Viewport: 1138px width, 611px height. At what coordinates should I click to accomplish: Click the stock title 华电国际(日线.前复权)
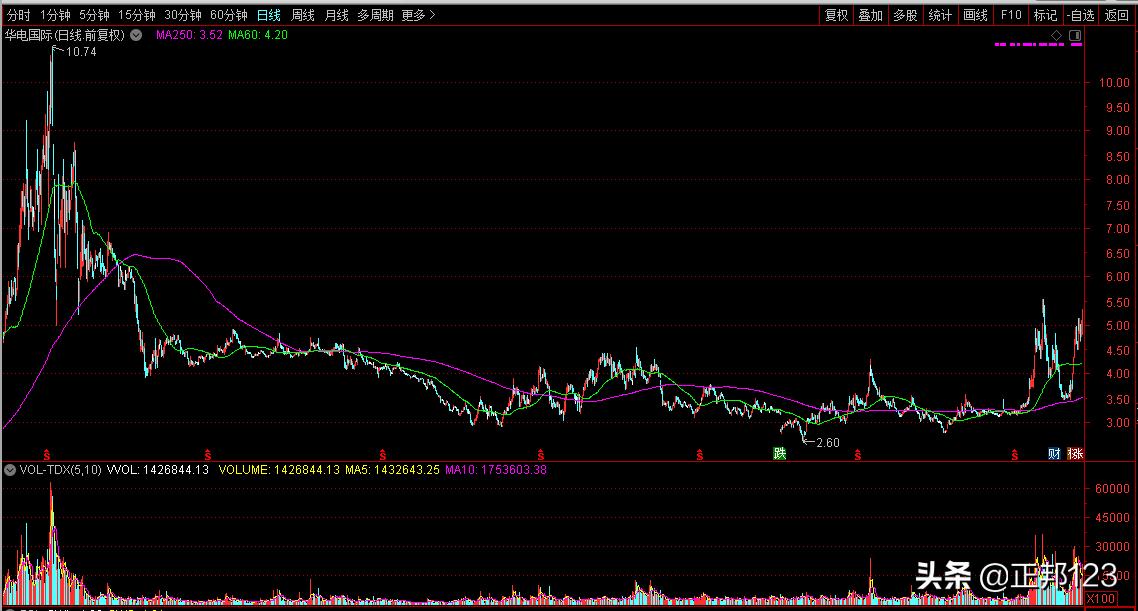tap(65, 35)
